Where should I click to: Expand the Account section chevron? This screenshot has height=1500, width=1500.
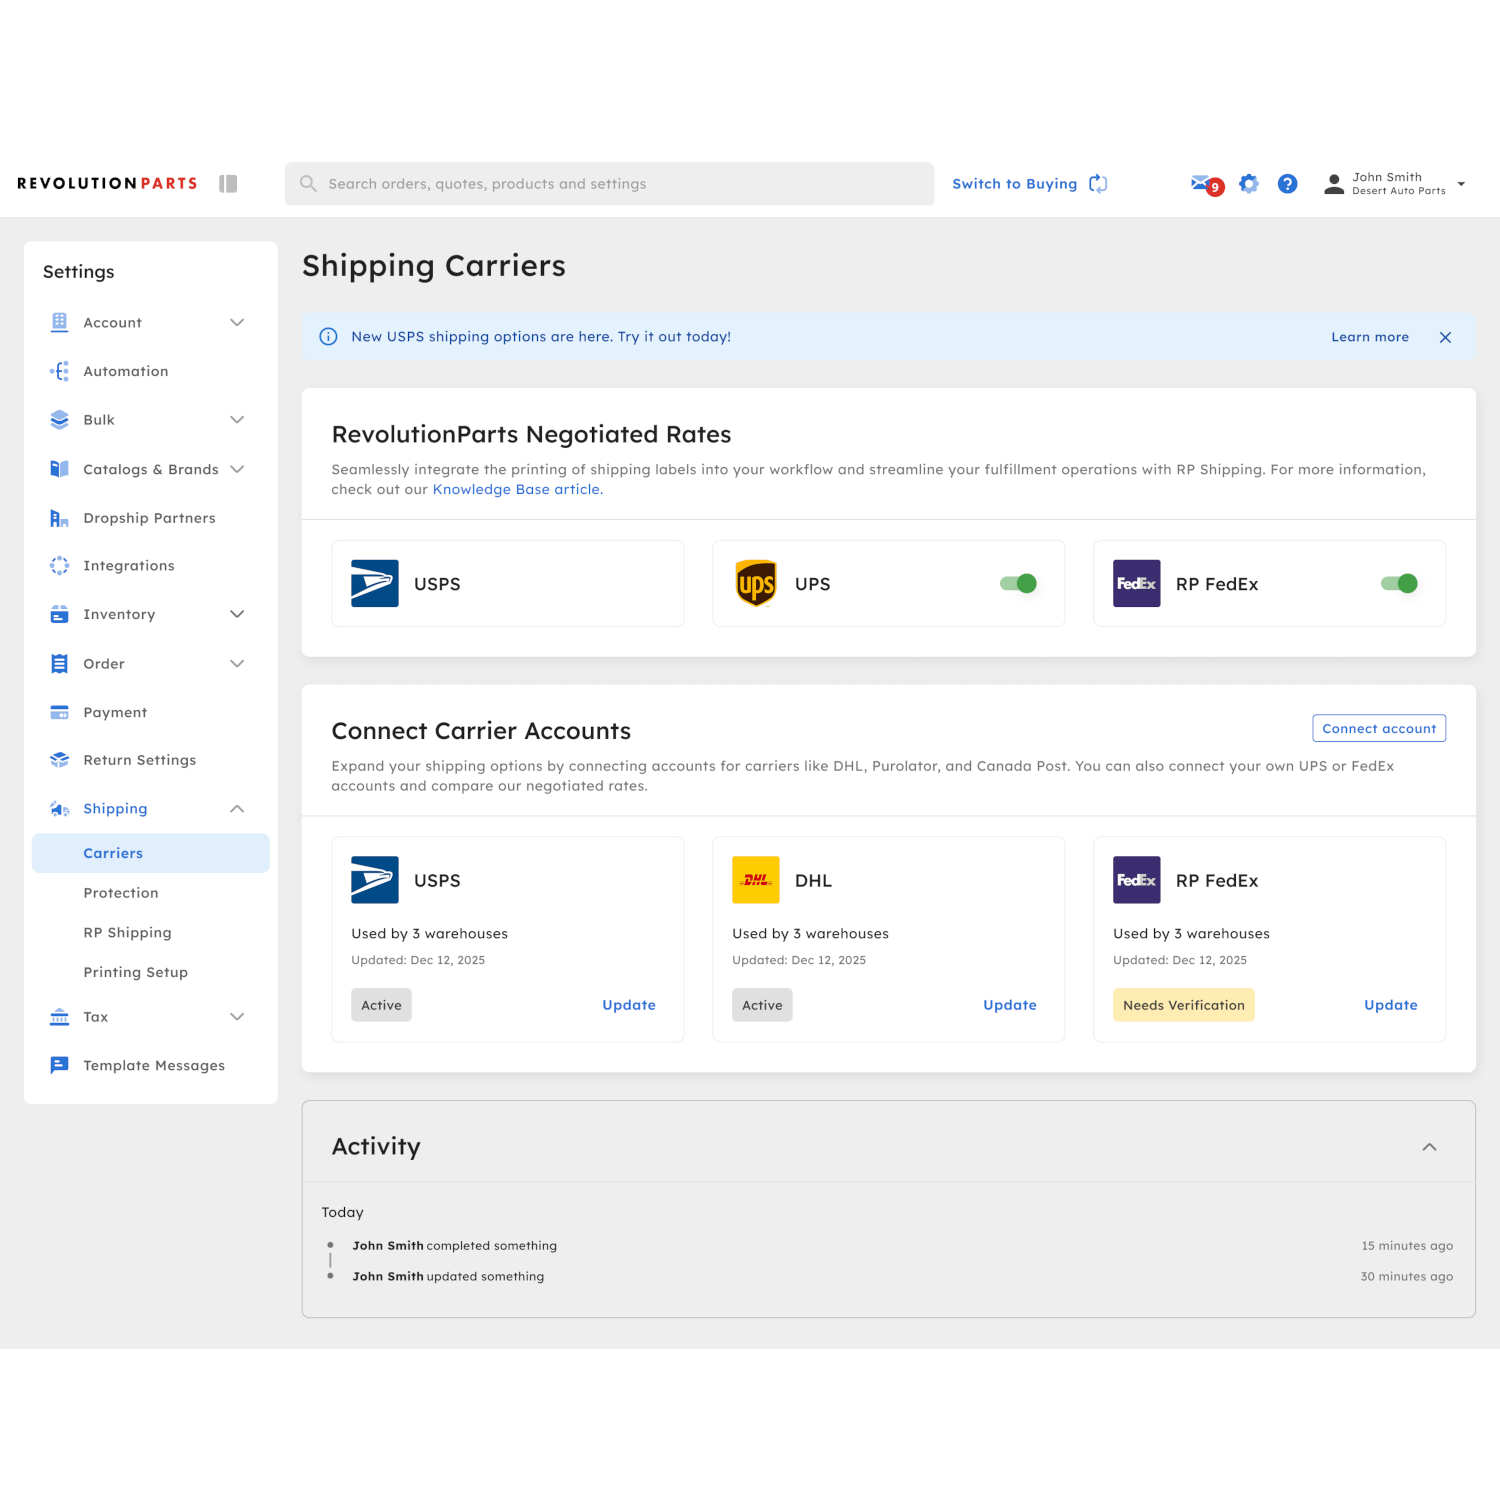coord(237,322)
